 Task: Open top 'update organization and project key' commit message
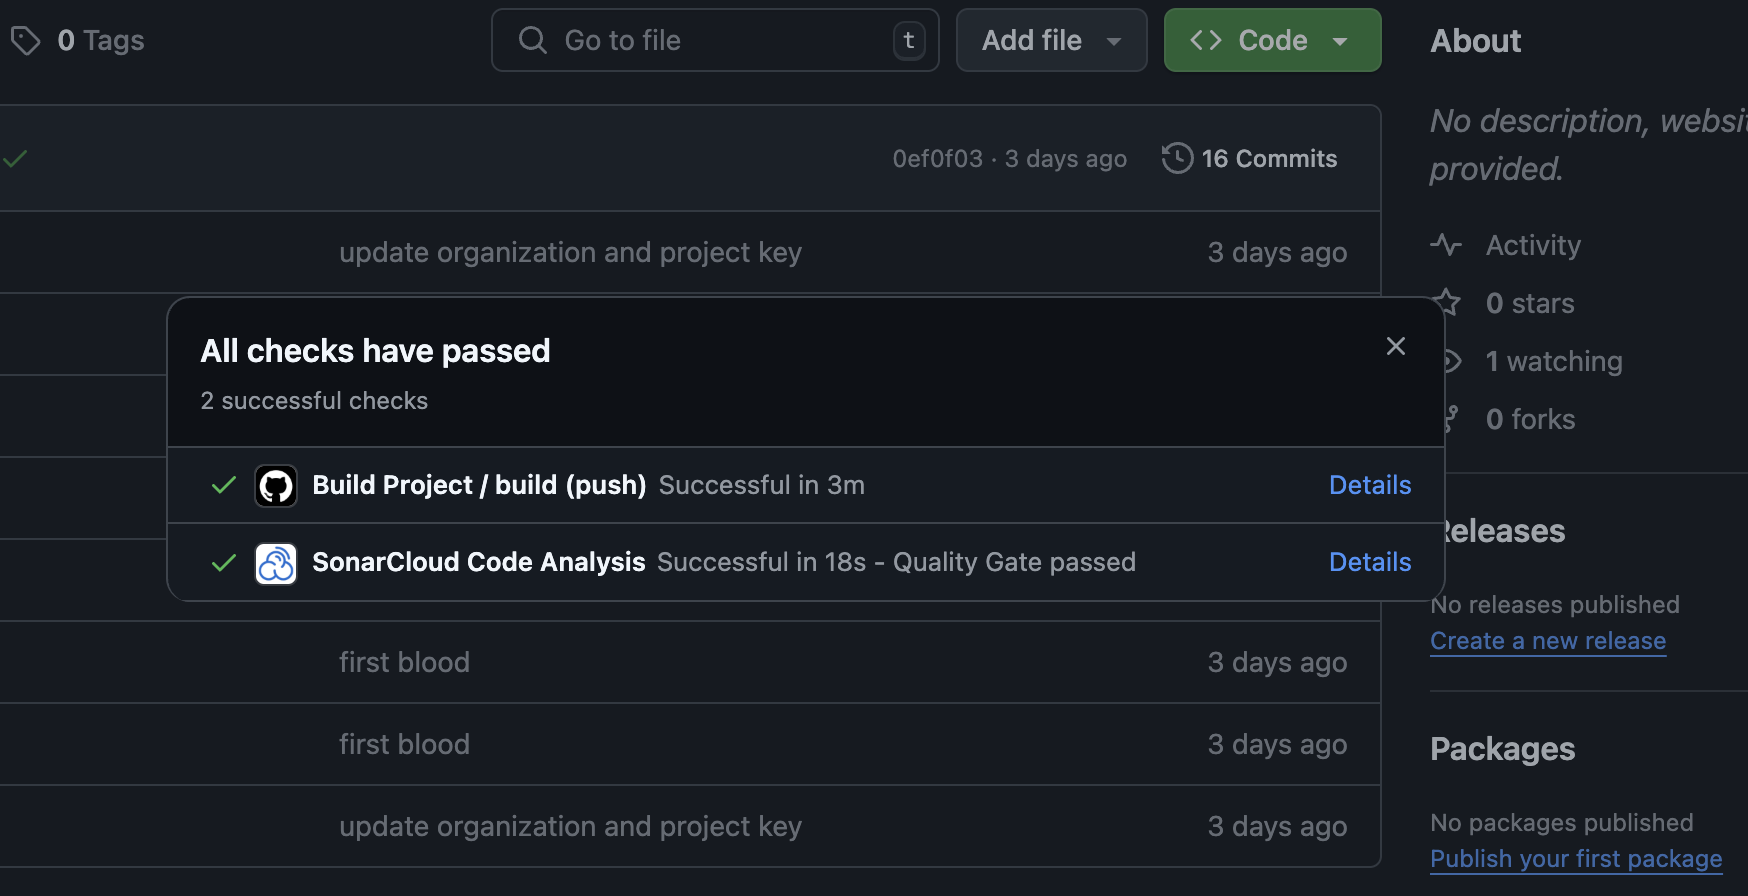tap(570, 252)
